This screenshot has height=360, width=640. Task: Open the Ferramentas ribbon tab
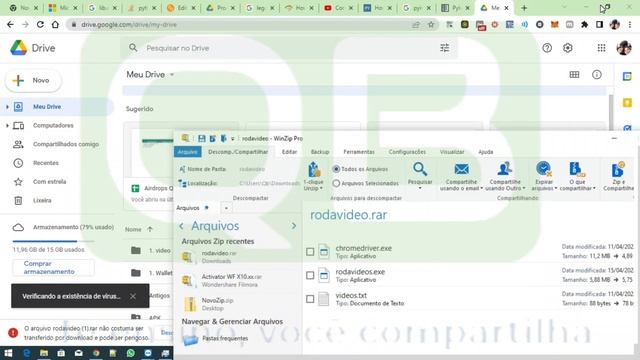click(359, 152)
